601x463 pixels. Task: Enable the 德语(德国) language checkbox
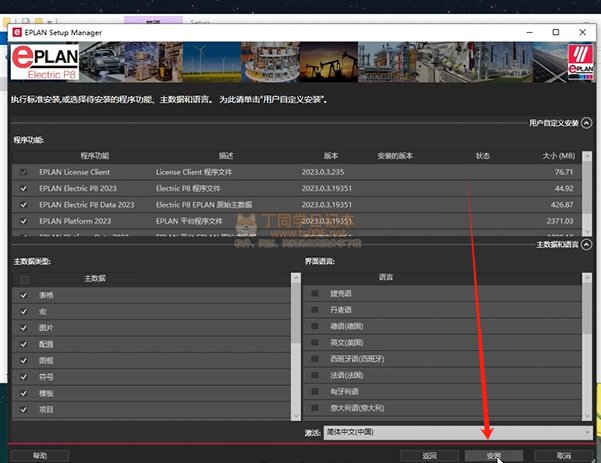point(315,326)
